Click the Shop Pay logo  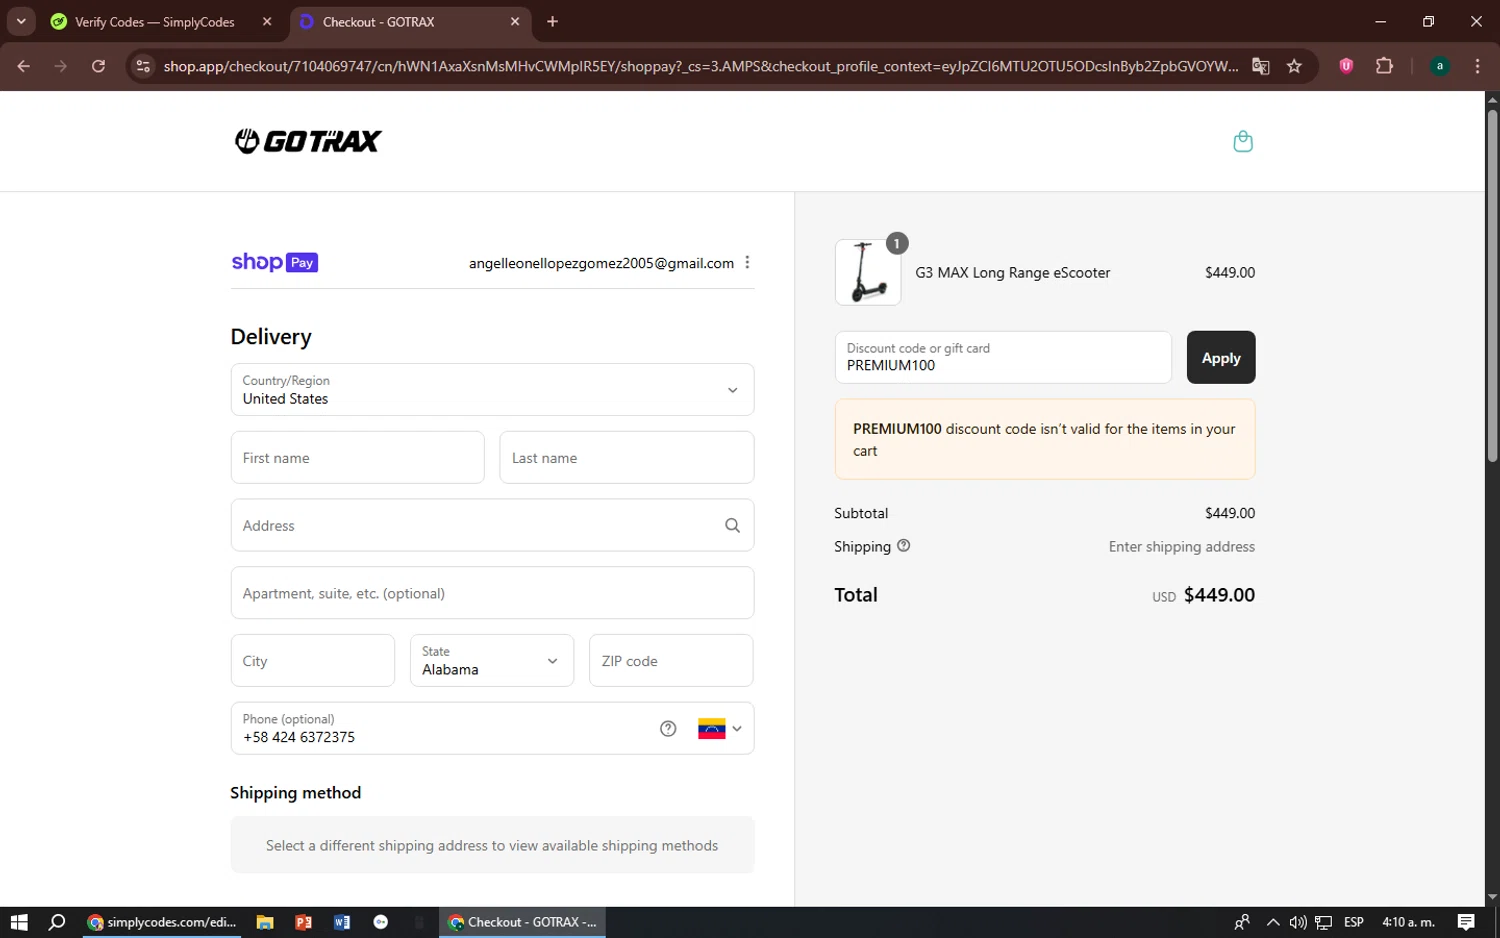click(275, 262)
